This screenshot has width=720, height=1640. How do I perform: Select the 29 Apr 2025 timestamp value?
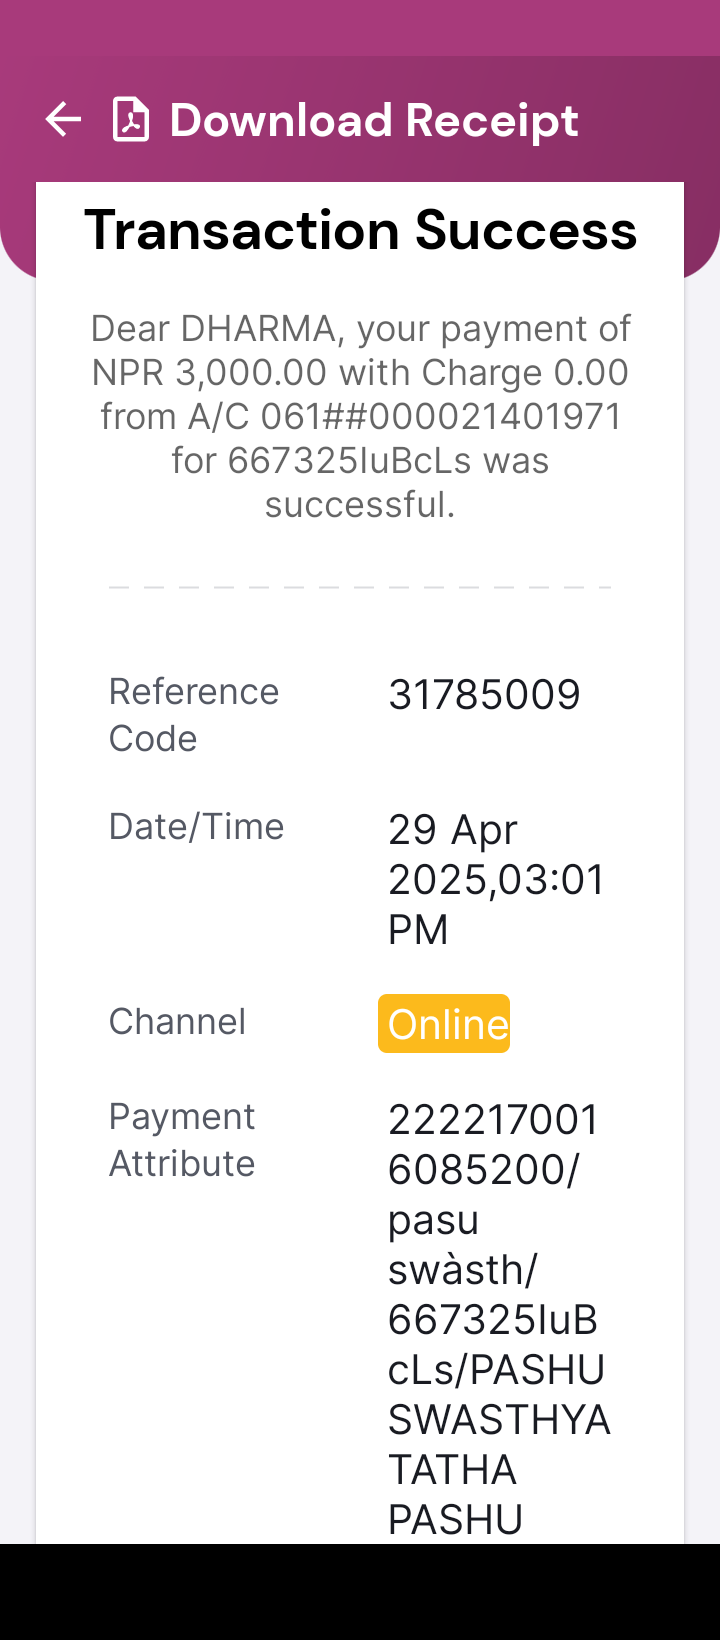[496, 880]
